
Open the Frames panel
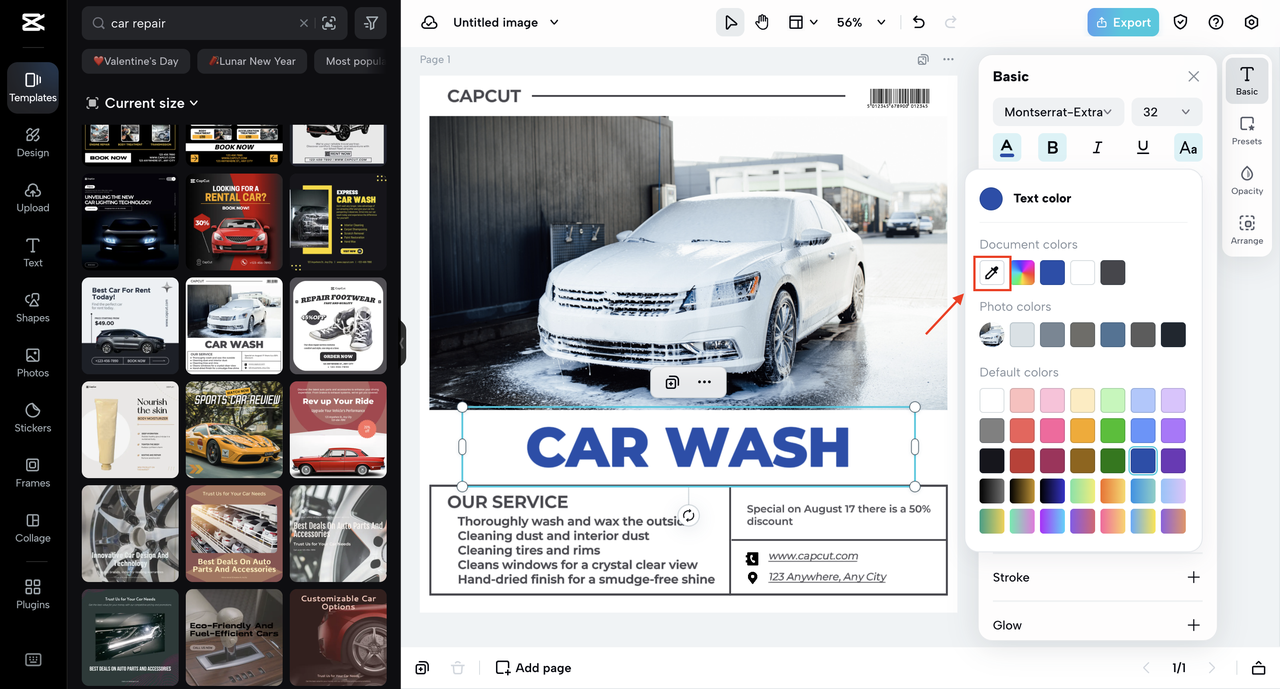point(33,472)
